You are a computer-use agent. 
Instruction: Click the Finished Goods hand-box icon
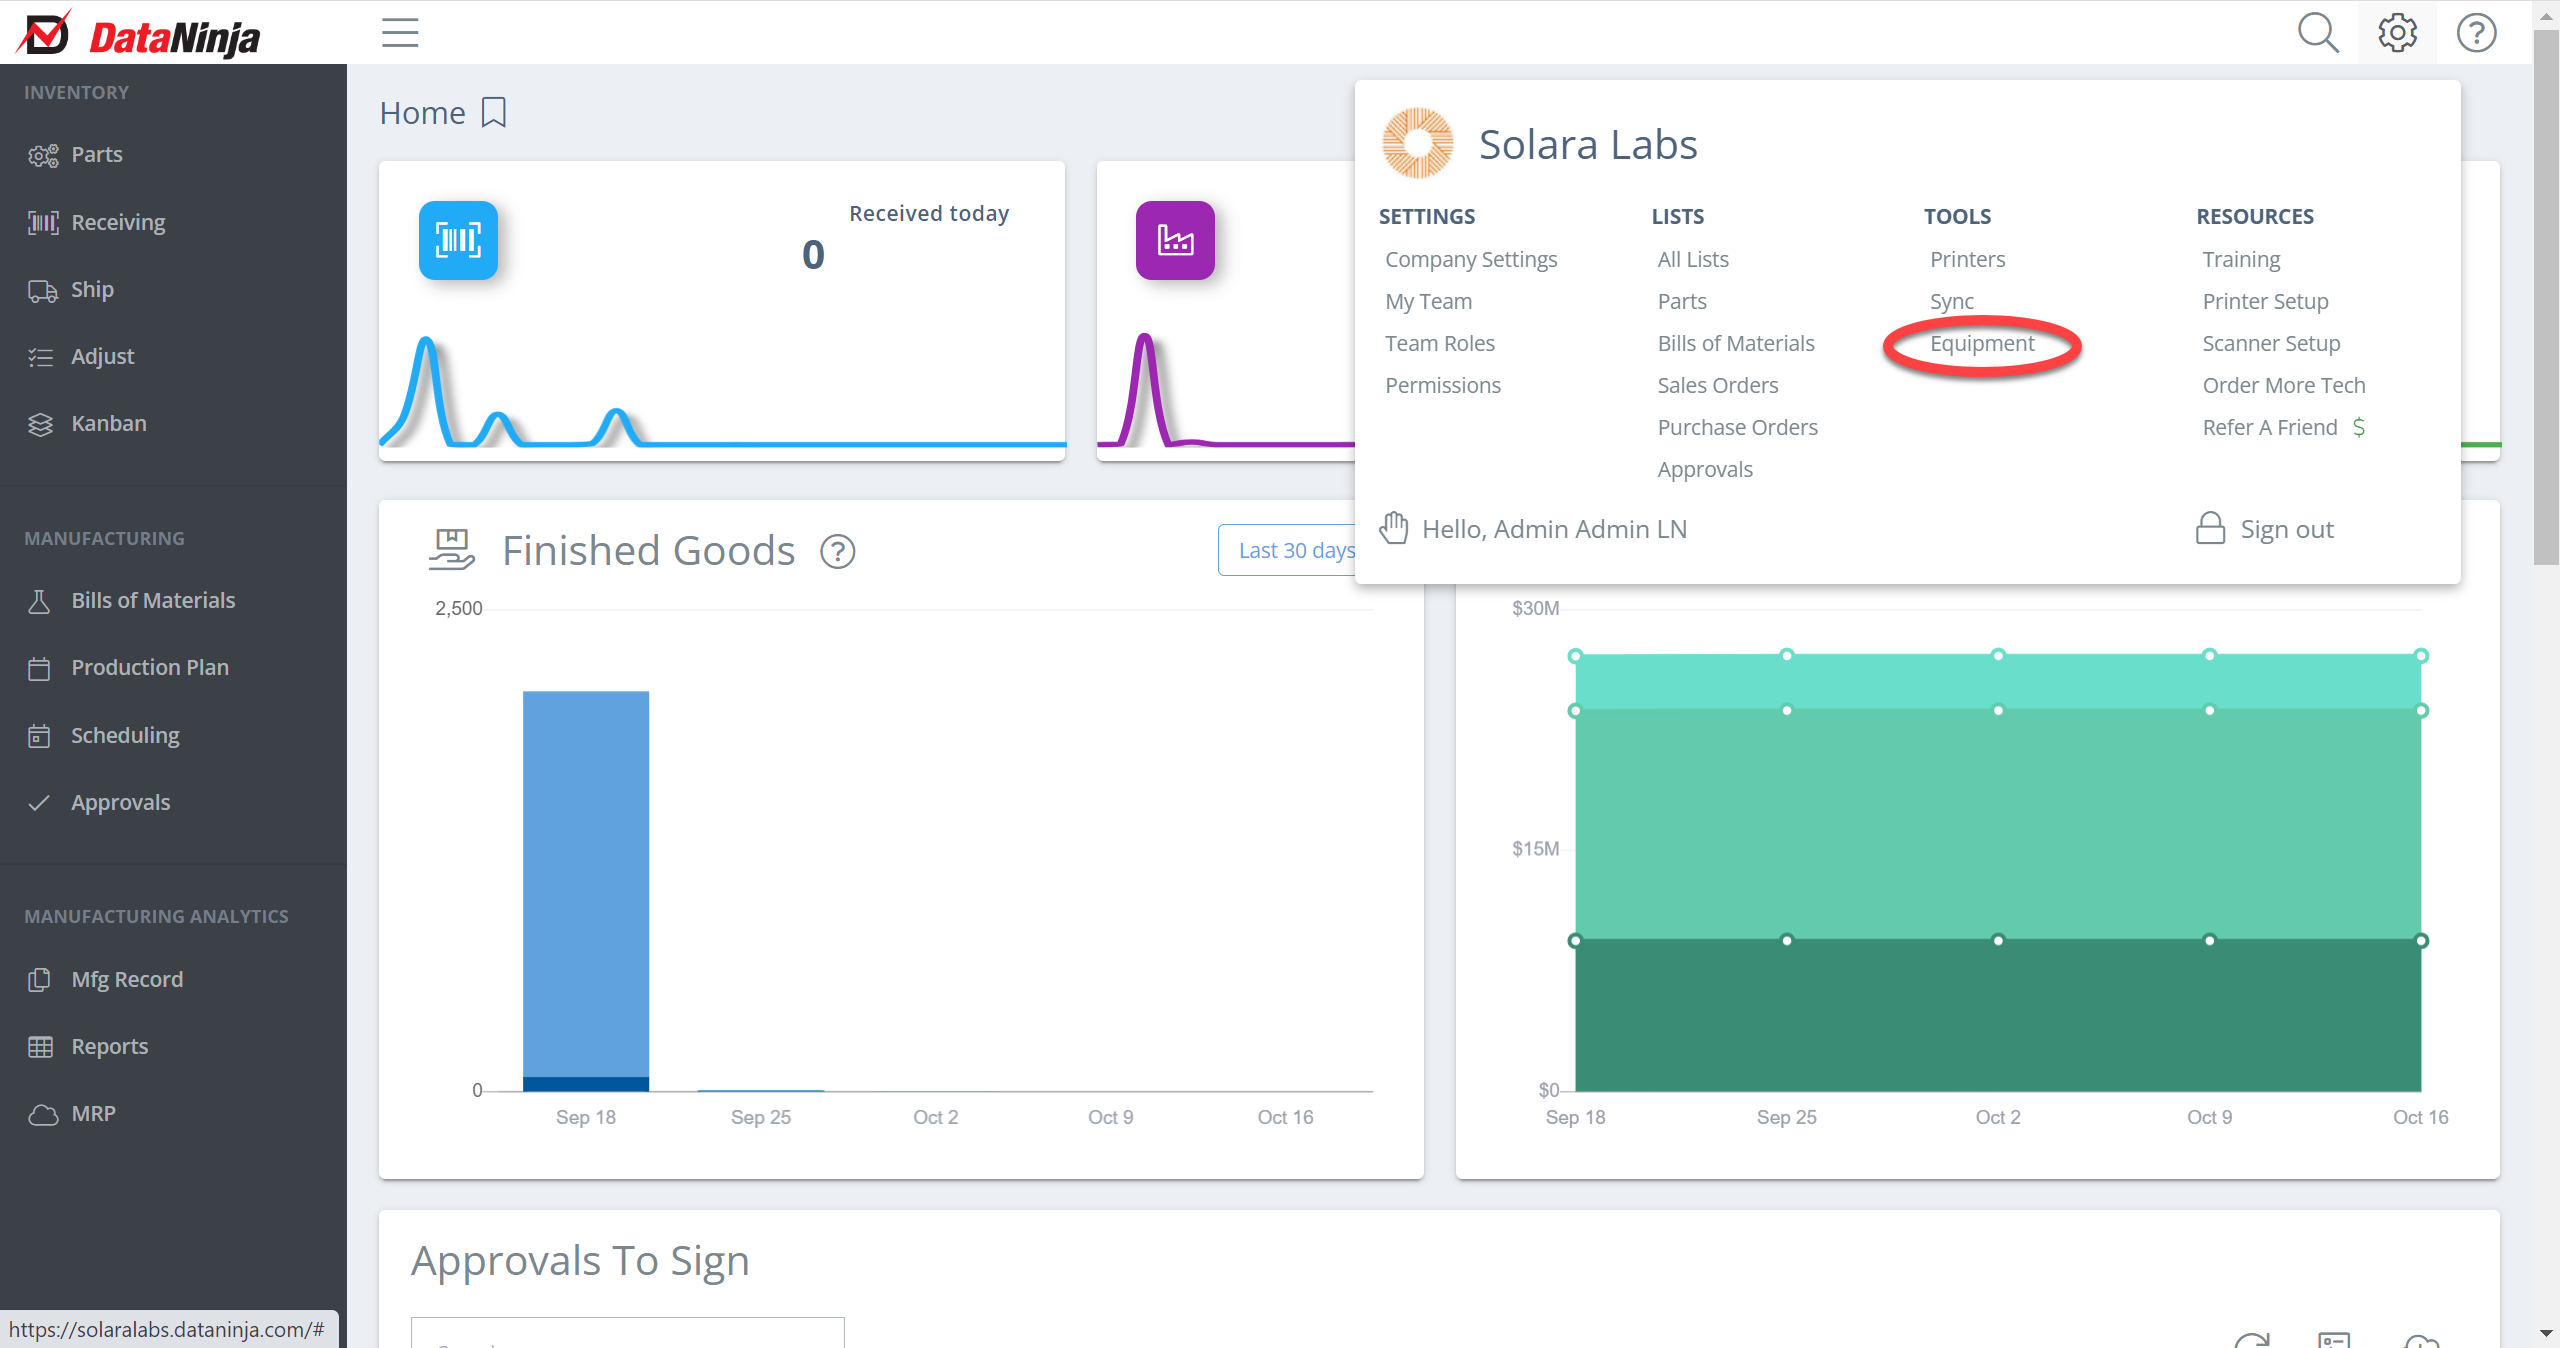451,550
